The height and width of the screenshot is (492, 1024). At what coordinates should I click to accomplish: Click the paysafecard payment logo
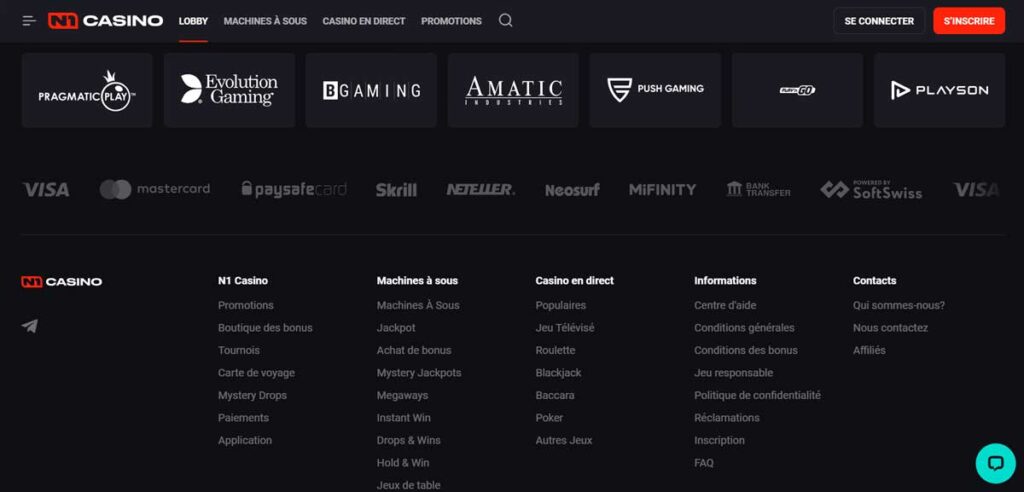point(294,189)
